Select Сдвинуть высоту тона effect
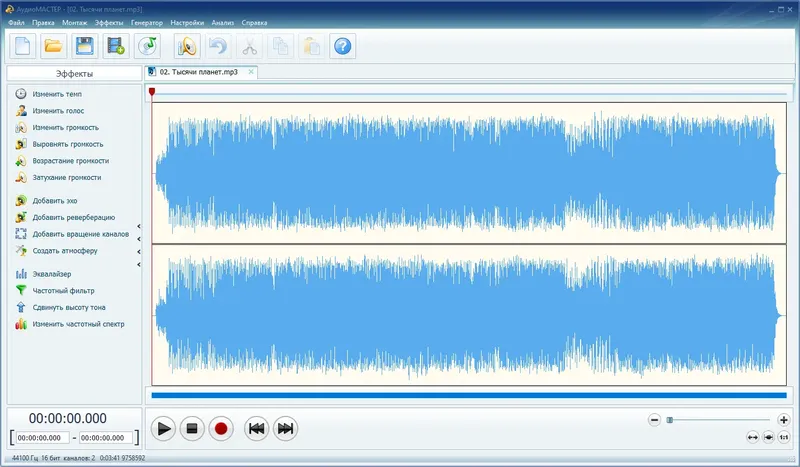 (x=60, y=307)
